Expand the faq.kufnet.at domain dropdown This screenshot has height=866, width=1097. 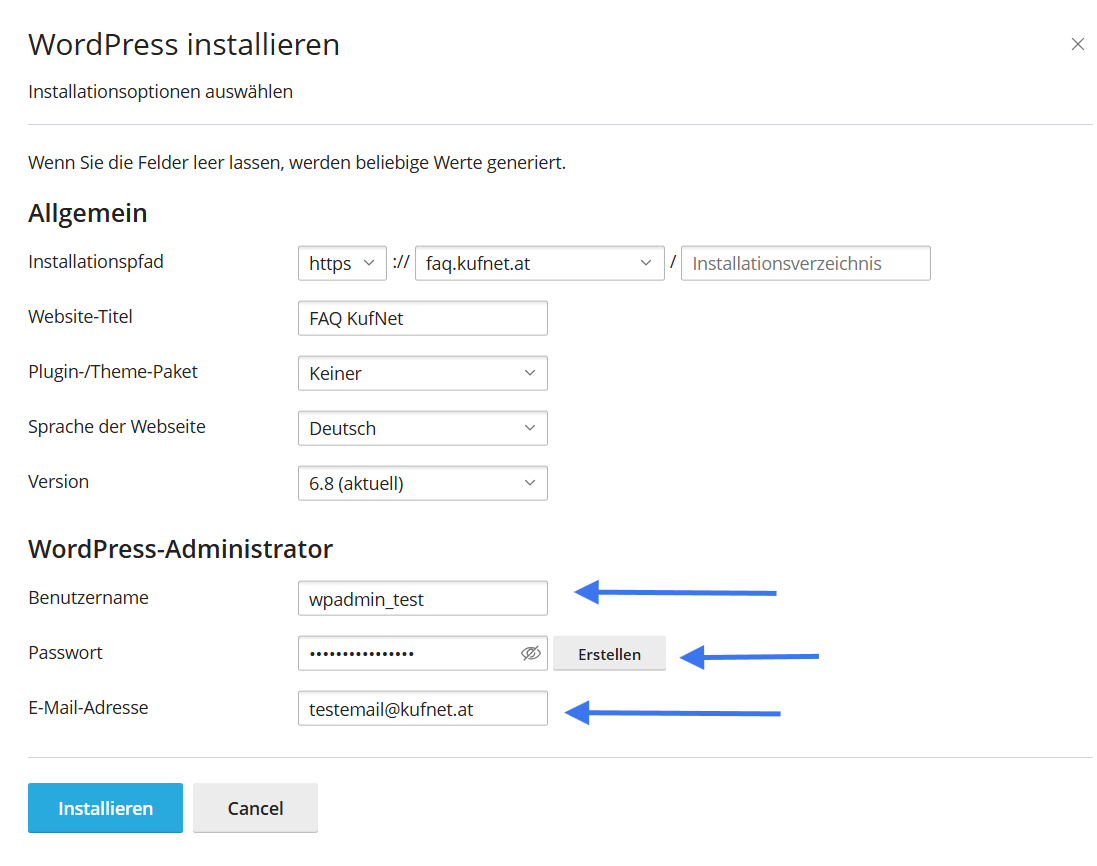[x=539, y=264]
